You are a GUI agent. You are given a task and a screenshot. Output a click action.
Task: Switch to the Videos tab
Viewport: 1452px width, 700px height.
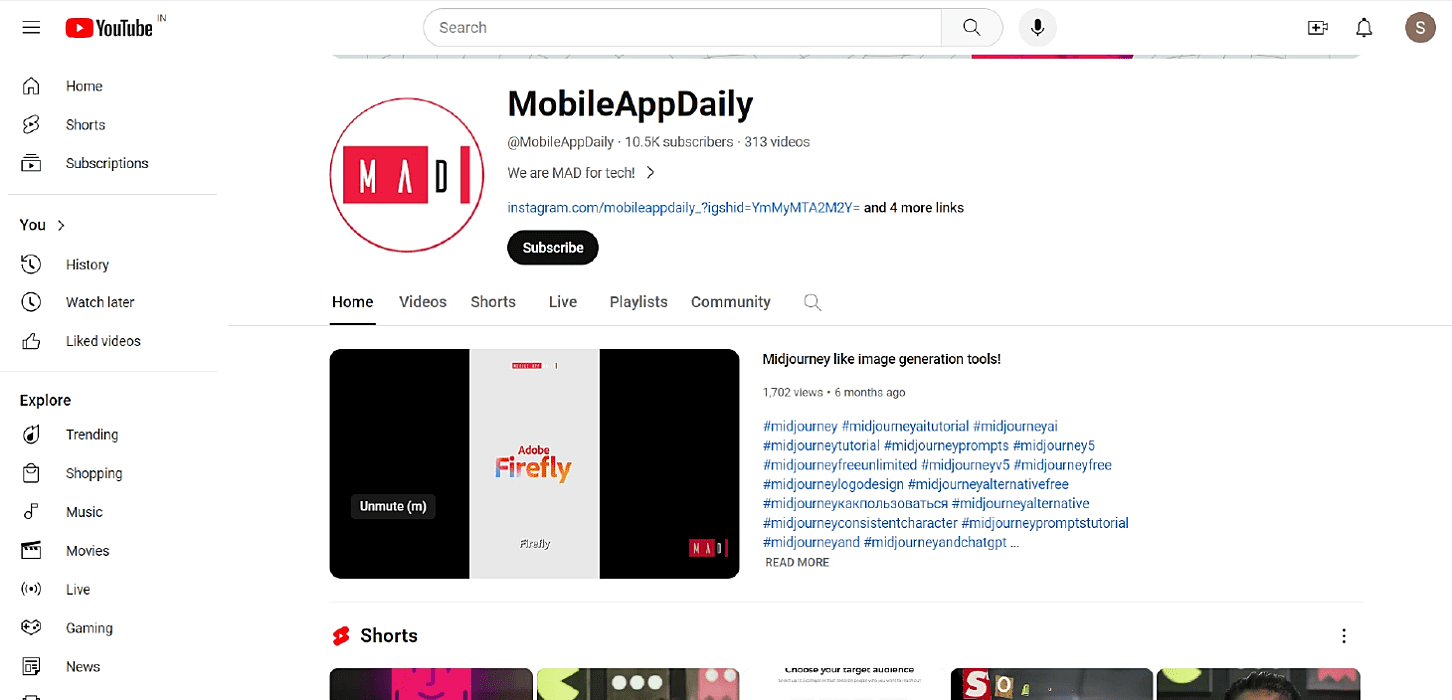coord(422,302)
